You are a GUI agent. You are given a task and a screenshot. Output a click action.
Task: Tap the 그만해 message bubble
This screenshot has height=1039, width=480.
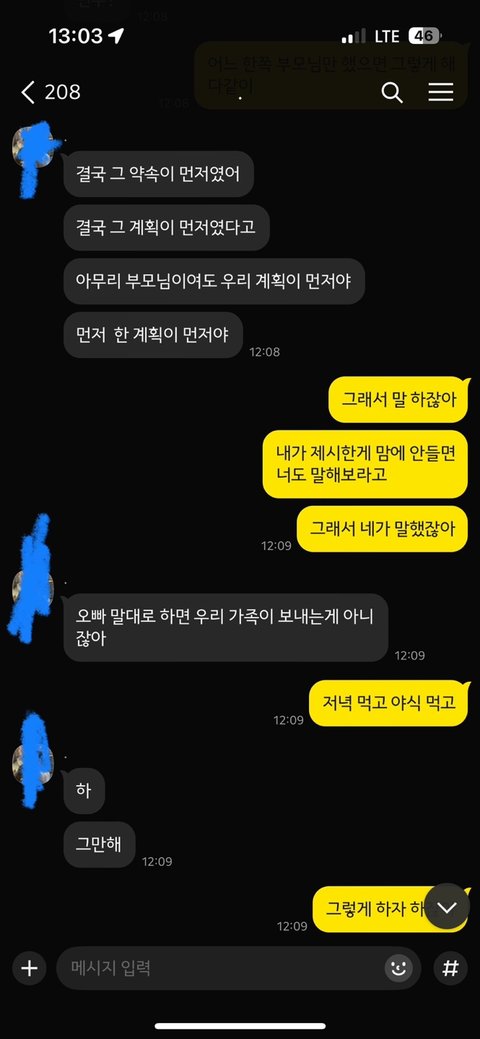coord(99,845)
